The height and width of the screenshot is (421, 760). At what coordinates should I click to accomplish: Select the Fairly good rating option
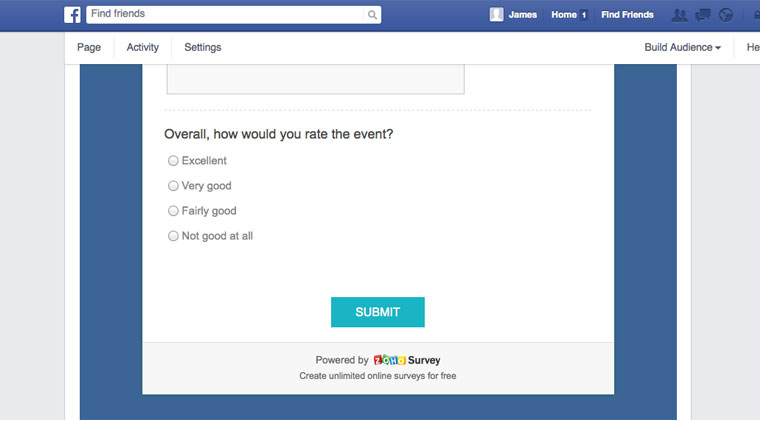coord(173,211)
